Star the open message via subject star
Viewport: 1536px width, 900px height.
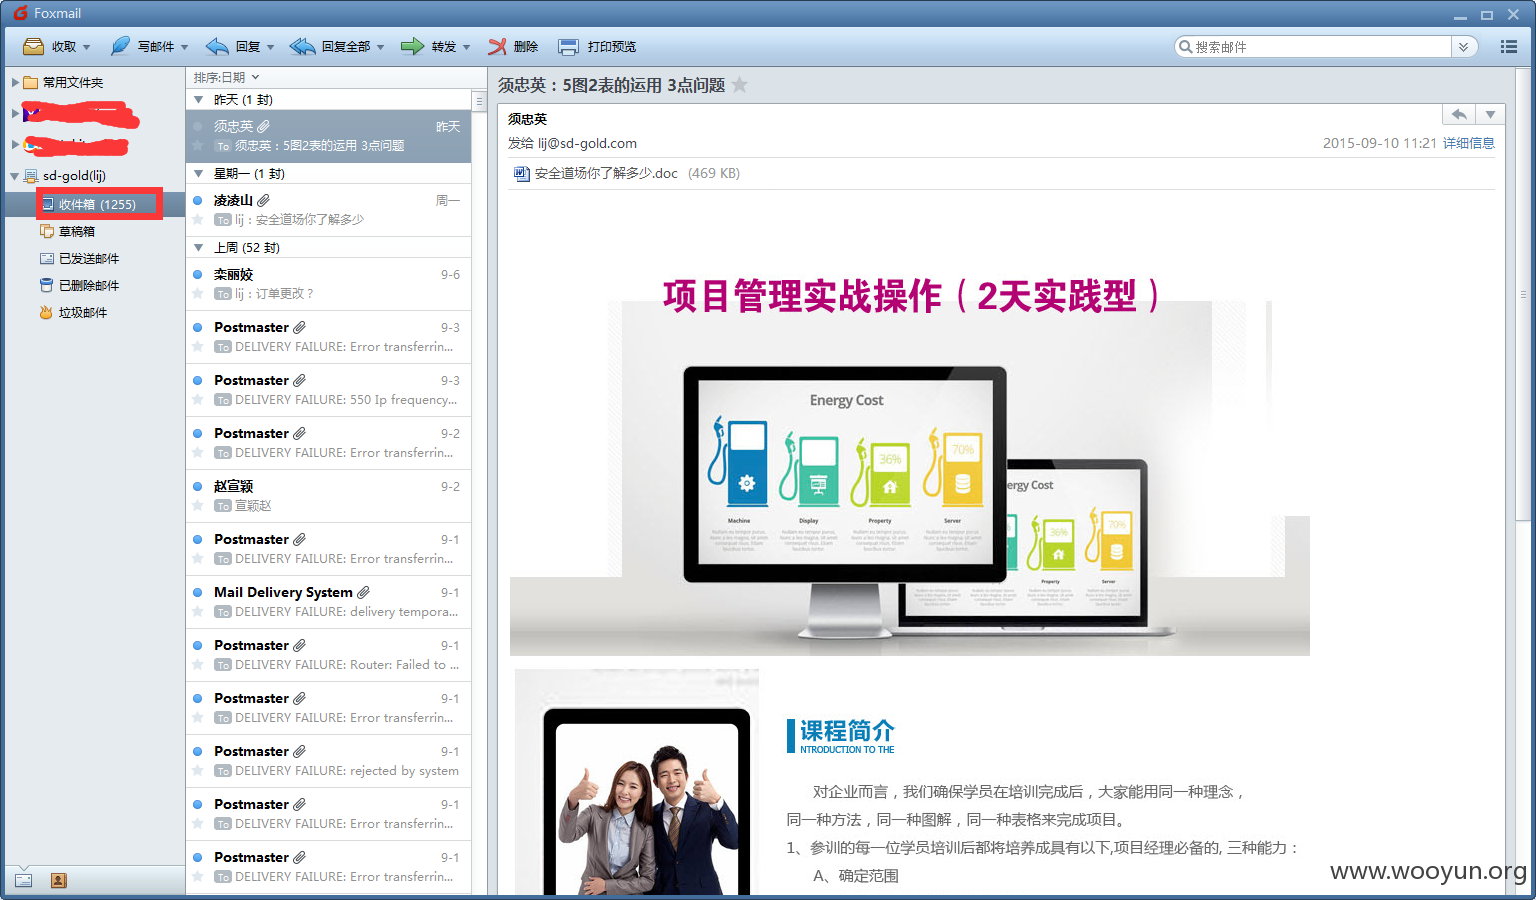[740, 85]
